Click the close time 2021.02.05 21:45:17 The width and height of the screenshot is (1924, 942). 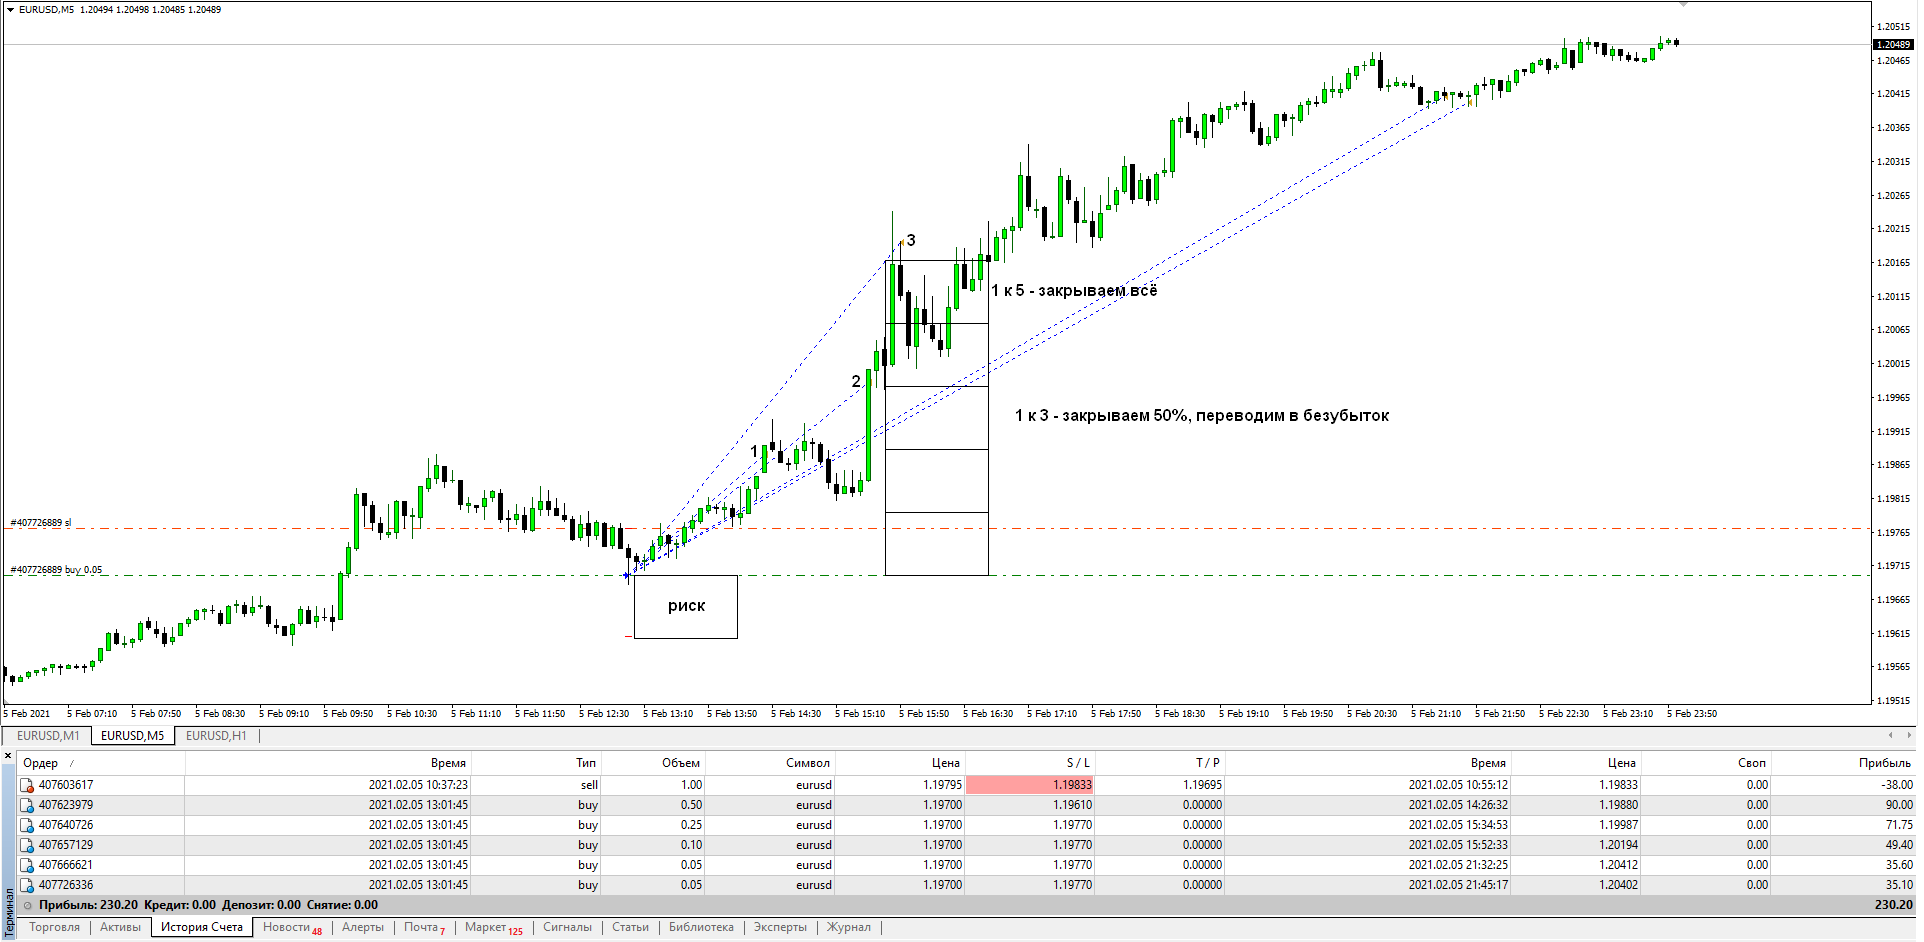pos(1458,885)
